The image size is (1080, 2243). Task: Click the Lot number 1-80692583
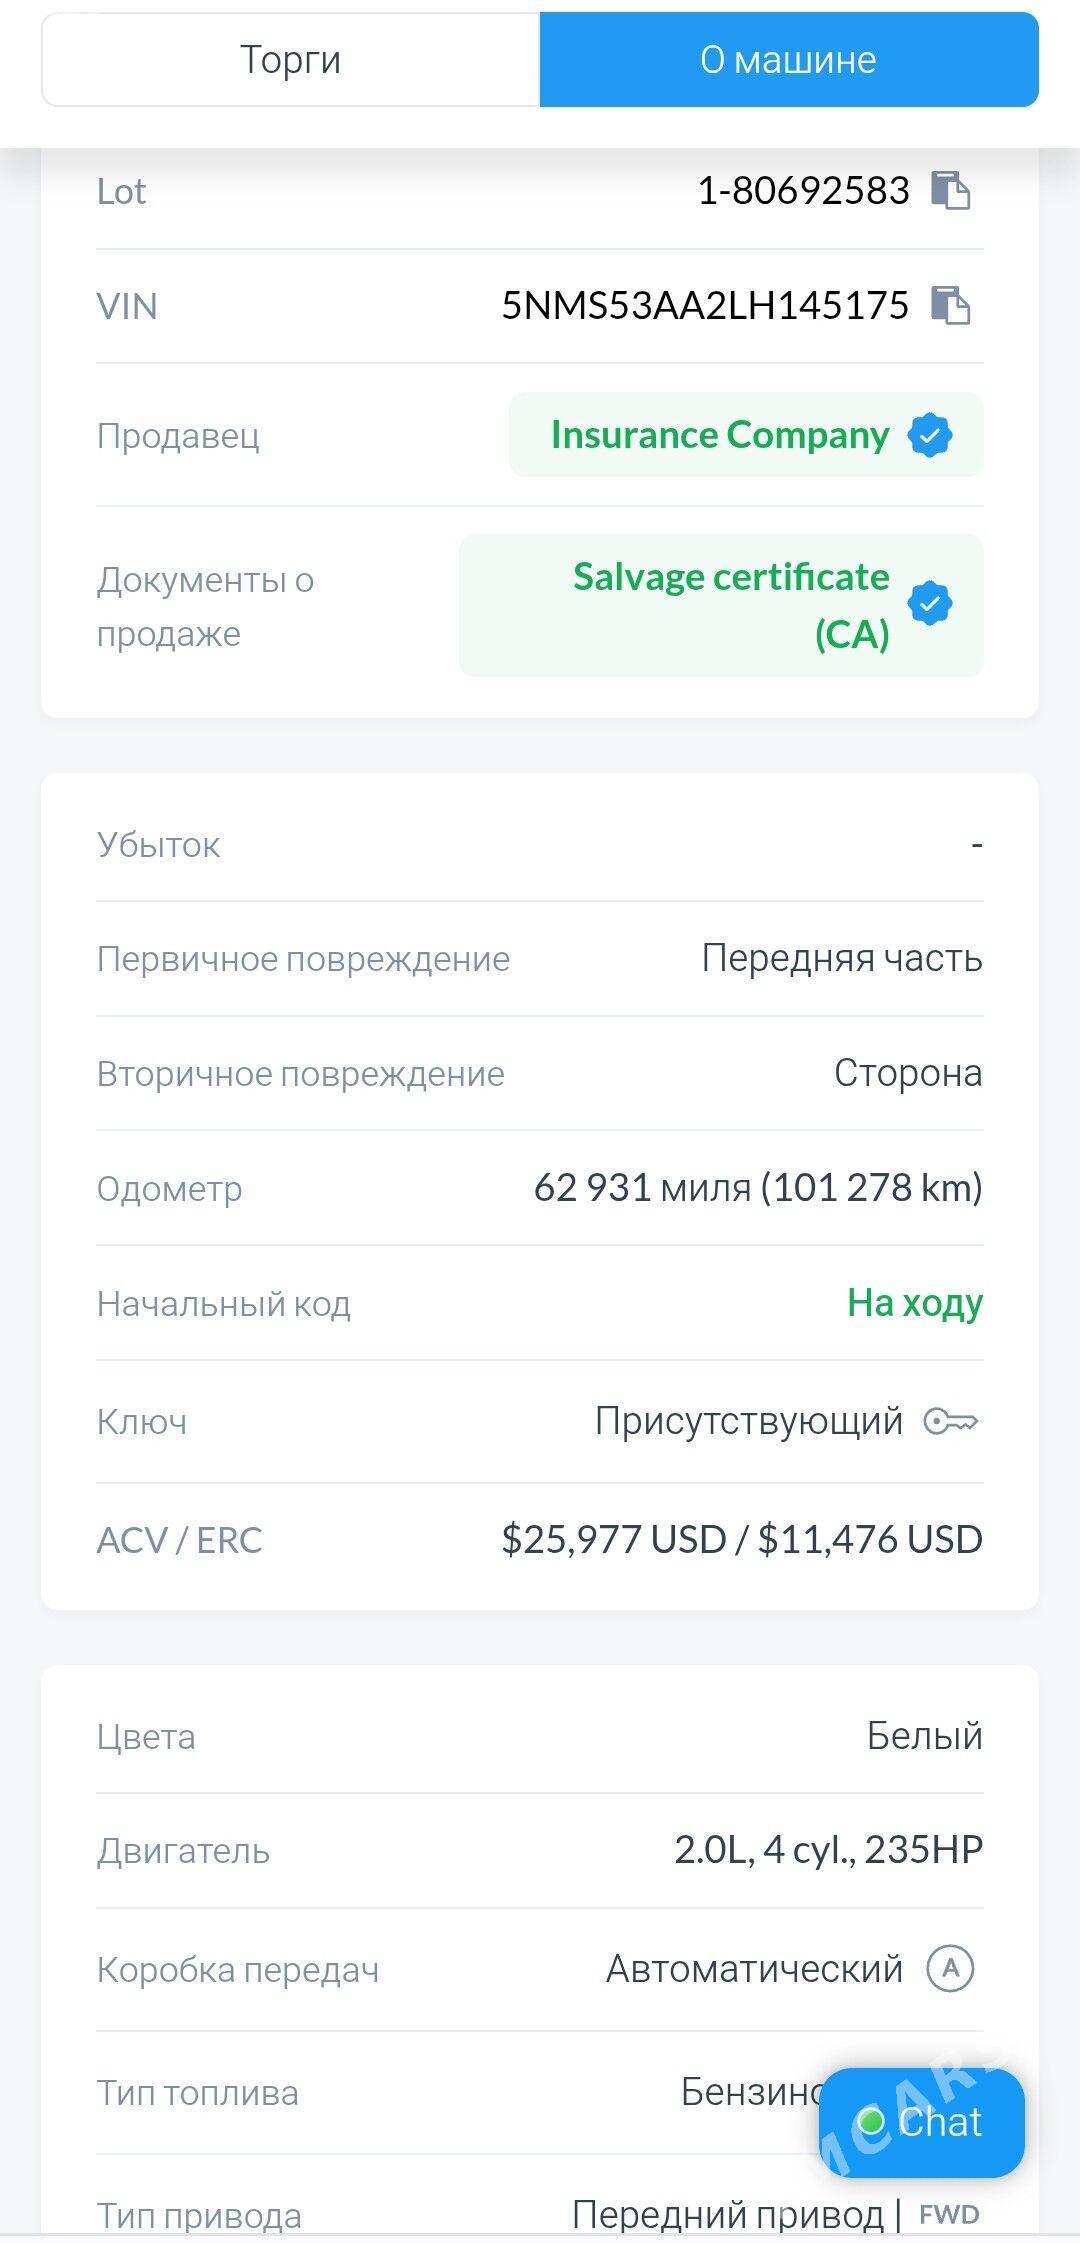click(803, 190)
